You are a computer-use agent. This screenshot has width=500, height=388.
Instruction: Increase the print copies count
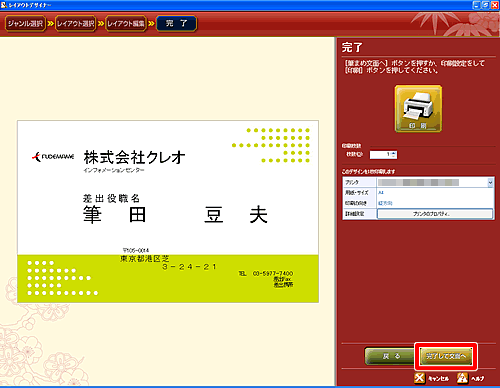tap(394, 153)
